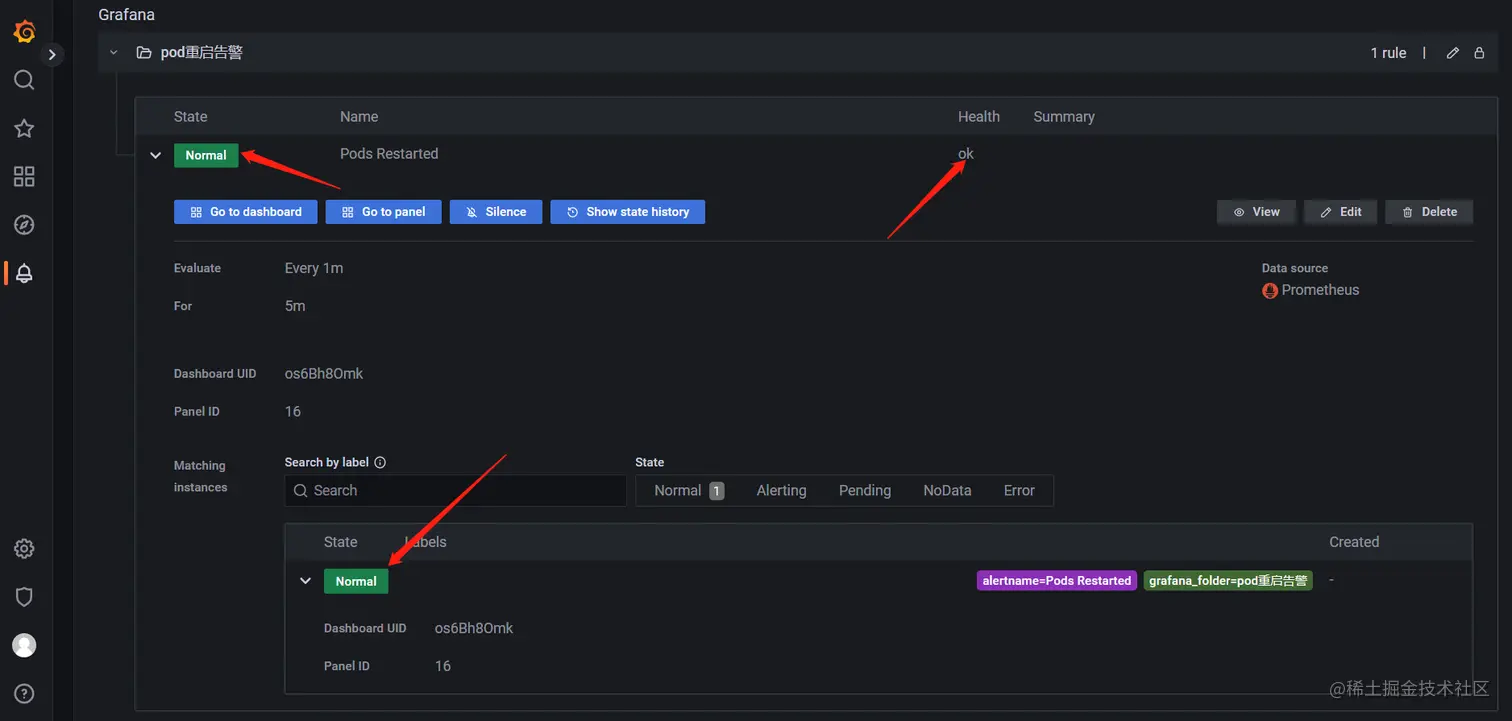Click the Every 1m evaluate value
The image size is (1512, 721).
click(314, 268)
